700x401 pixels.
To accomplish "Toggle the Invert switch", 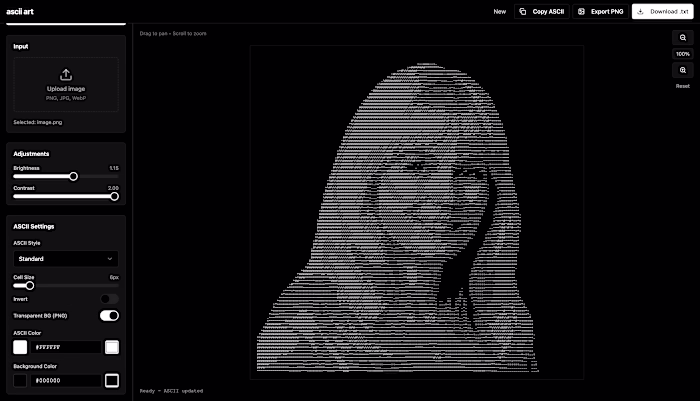I will [109, 299].
